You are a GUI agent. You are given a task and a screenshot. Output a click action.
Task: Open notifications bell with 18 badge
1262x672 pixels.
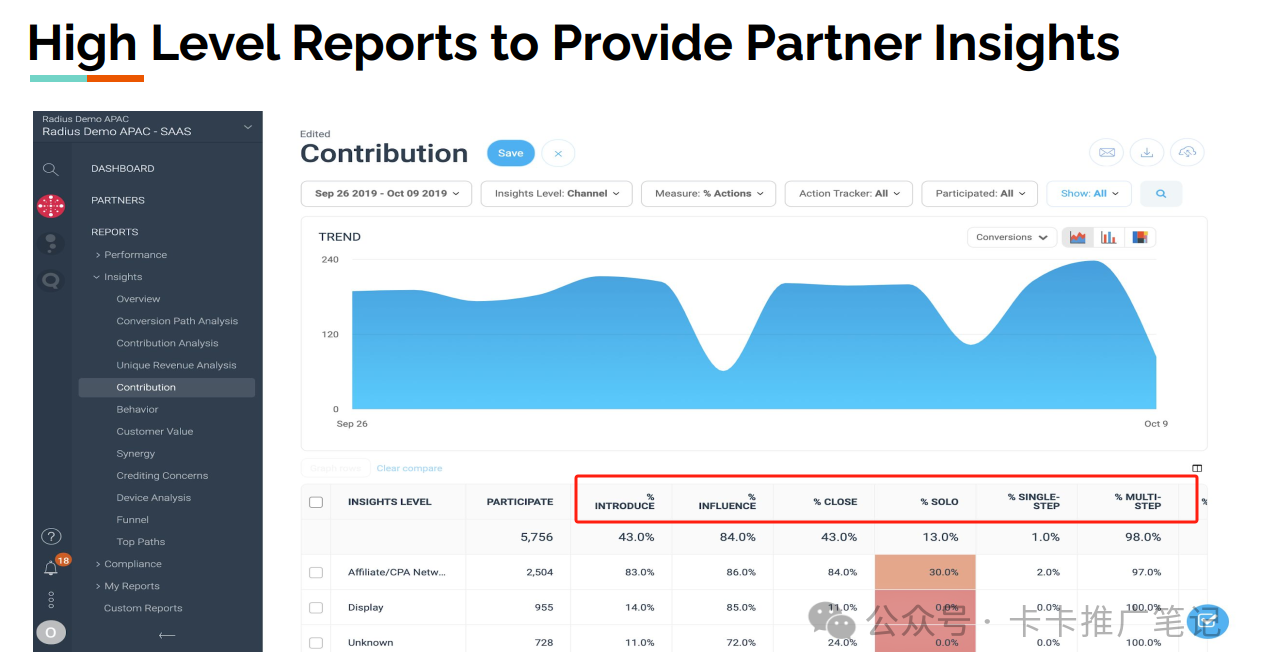(x=51, y=568)
